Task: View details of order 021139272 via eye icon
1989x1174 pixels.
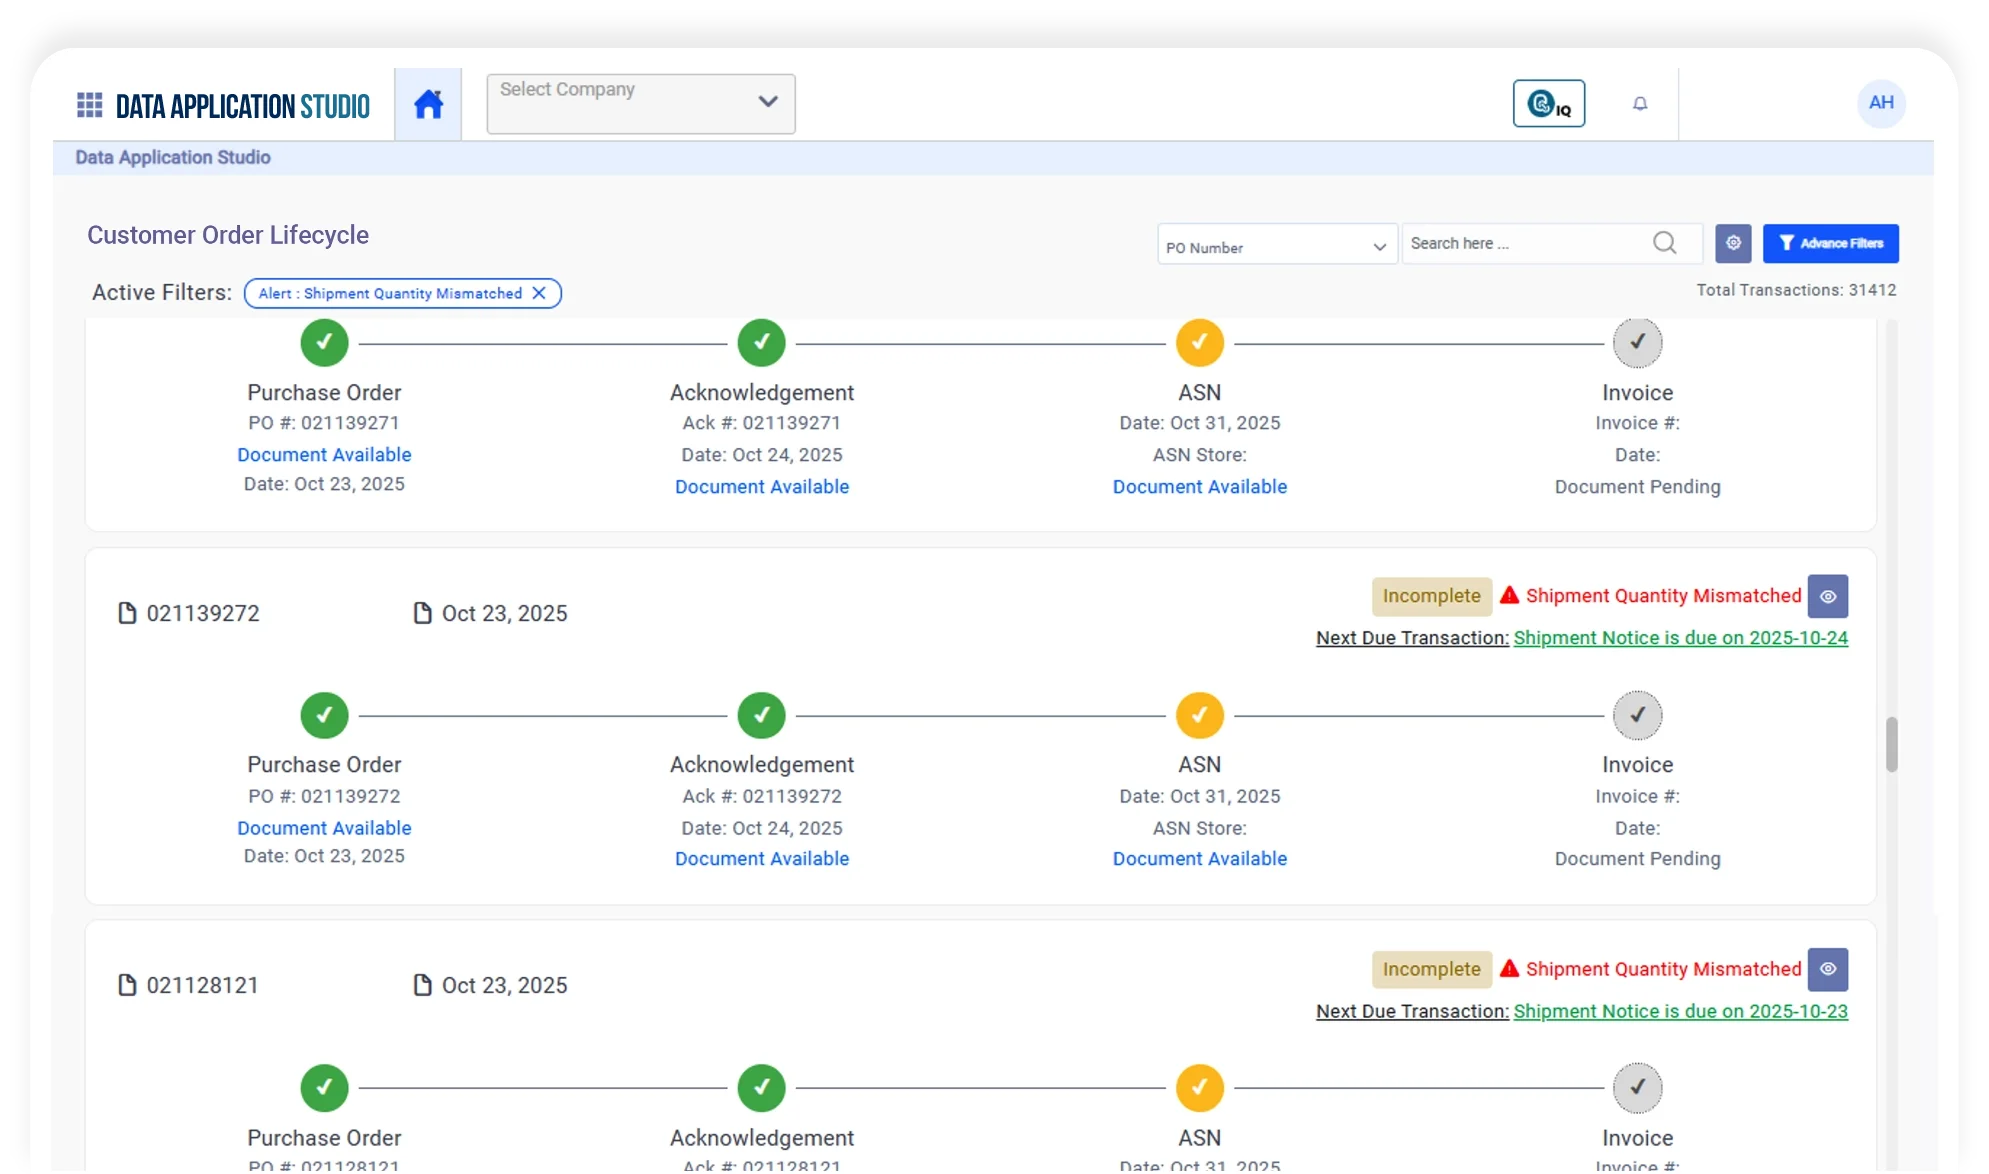Action: [1827, 596]
